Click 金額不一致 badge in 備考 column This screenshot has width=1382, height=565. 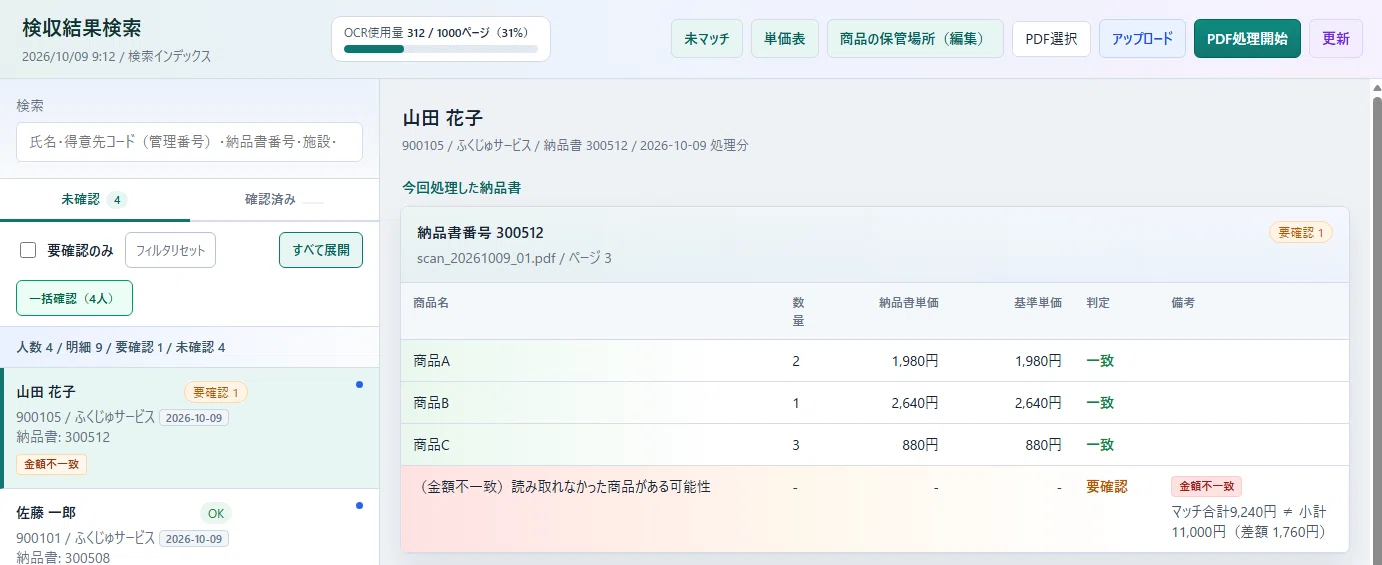[x=1206, y=487]
